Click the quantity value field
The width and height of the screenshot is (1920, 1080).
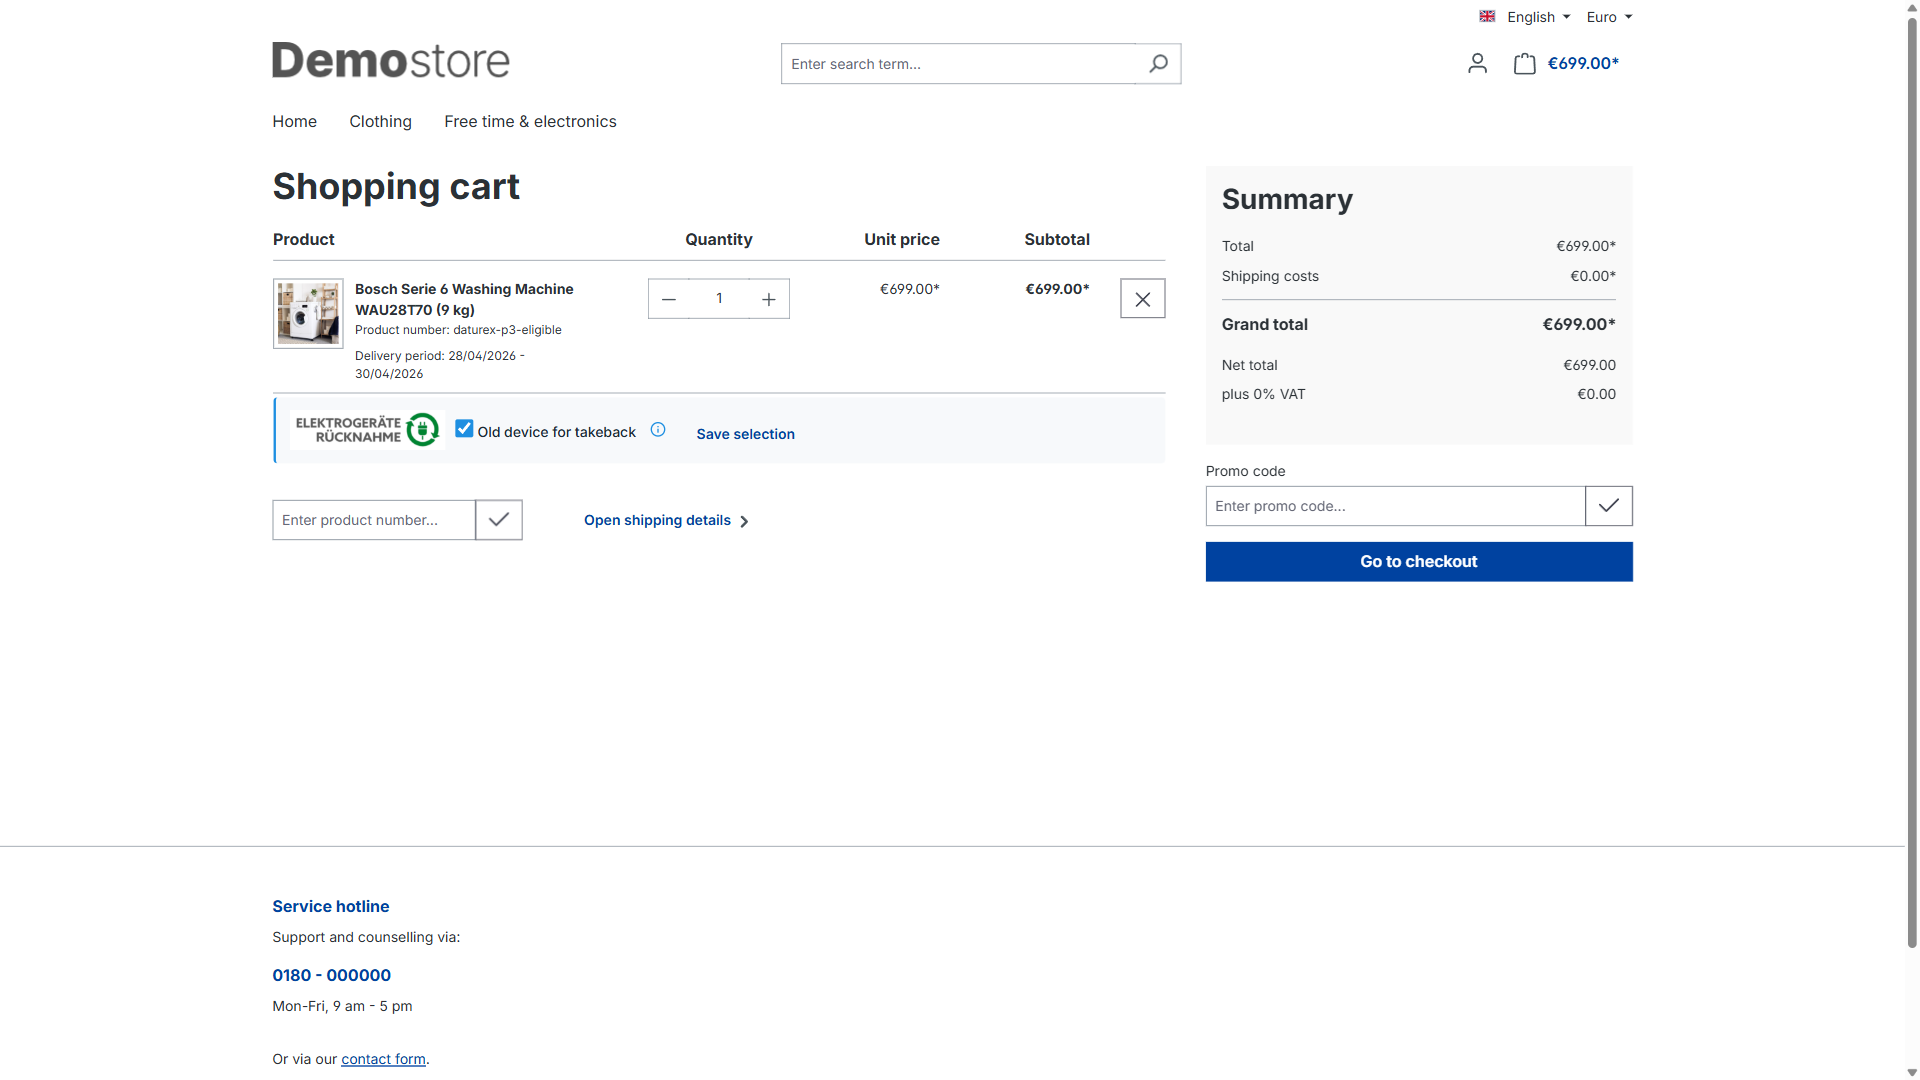click(719, 299)
